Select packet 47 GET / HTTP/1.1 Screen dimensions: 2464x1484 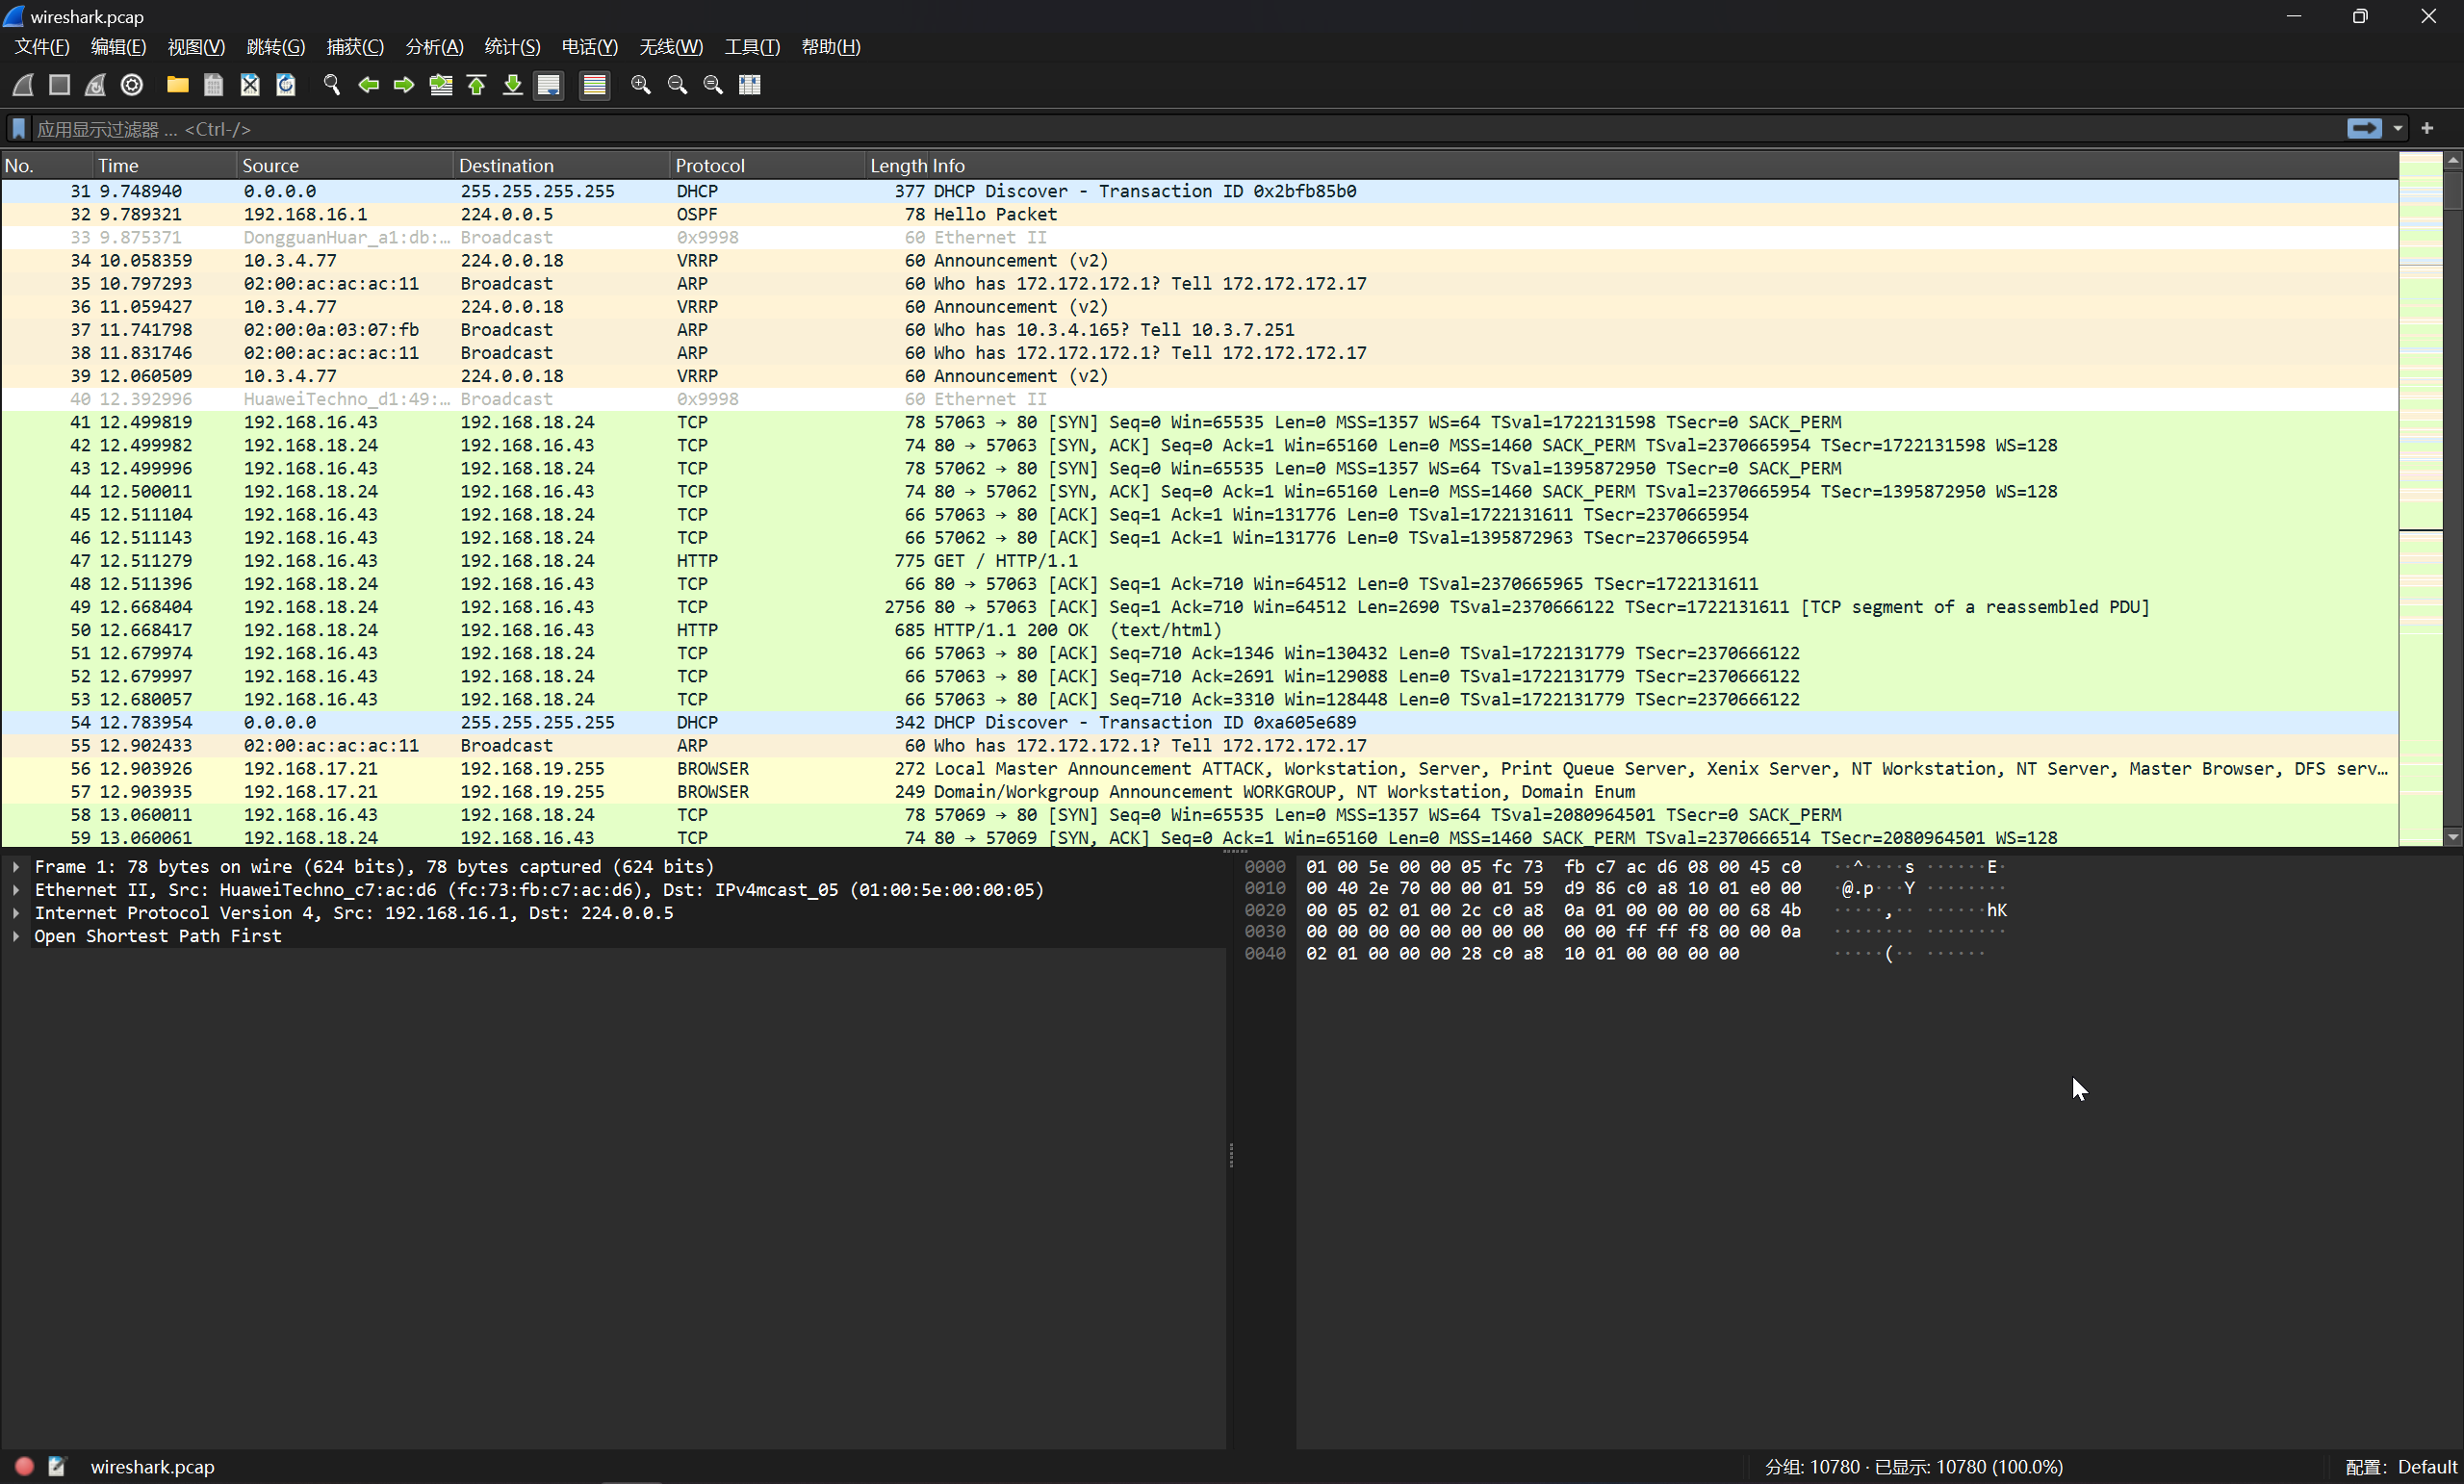(x=1199, y=561)
